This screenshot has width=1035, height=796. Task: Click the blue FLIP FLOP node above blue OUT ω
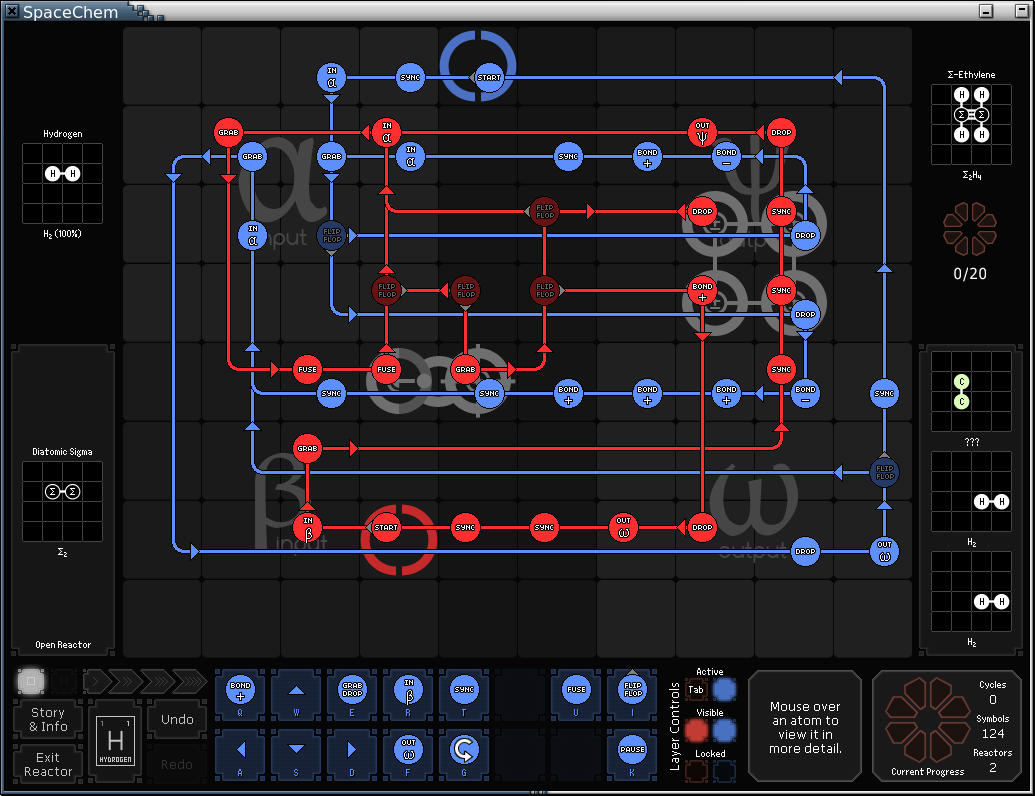pyautogui.click(x=884, y=472)
